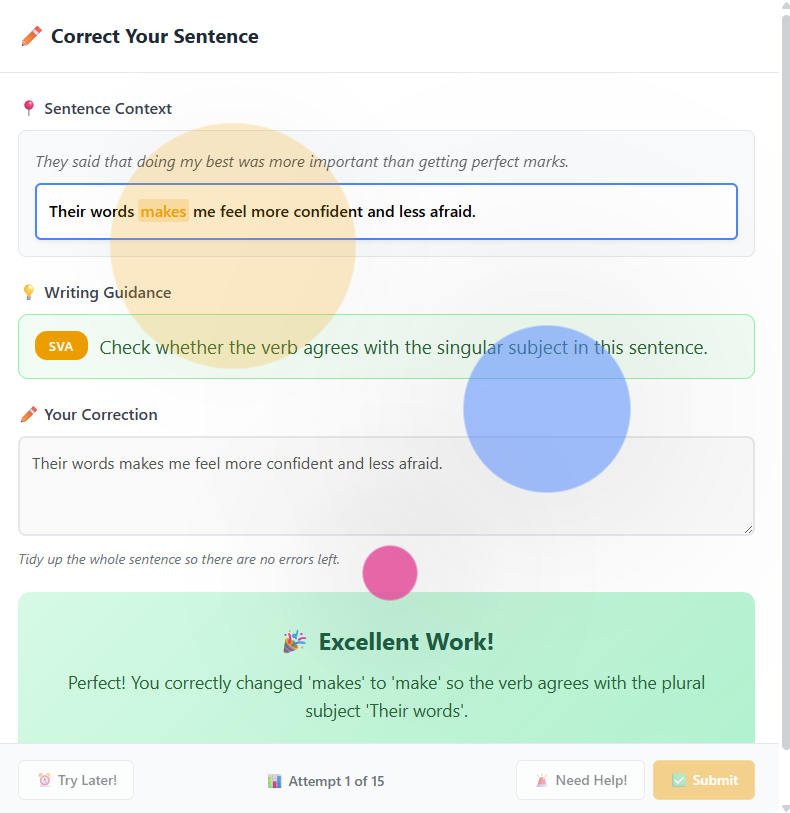Click the bar chart icon beside Attempt counter
The height and width of the screenshot is (813, 790).
pyautogui.click(x=275, y=781)
